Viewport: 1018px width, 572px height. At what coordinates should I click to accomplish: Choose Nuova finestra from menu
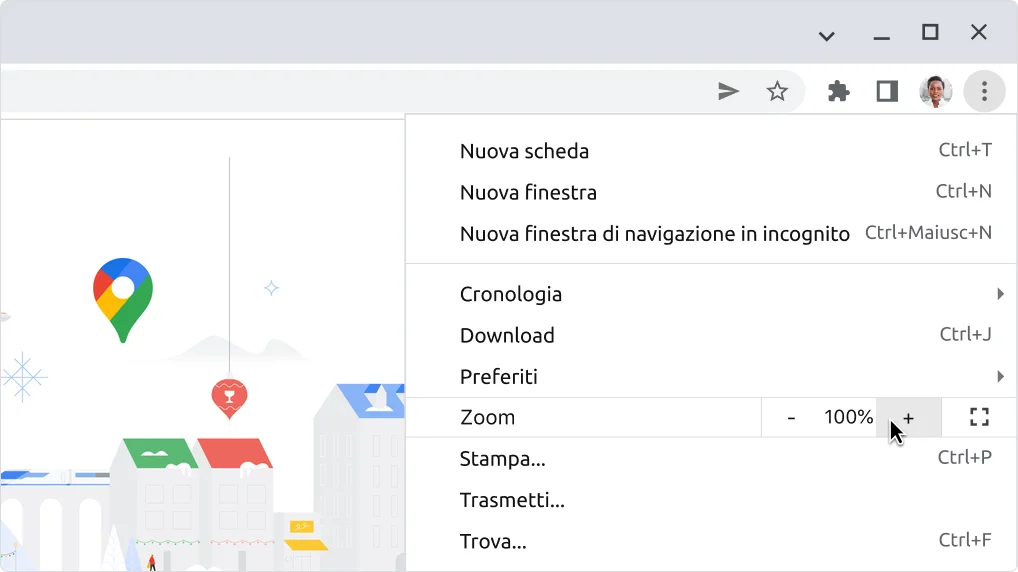click(712, 192)
